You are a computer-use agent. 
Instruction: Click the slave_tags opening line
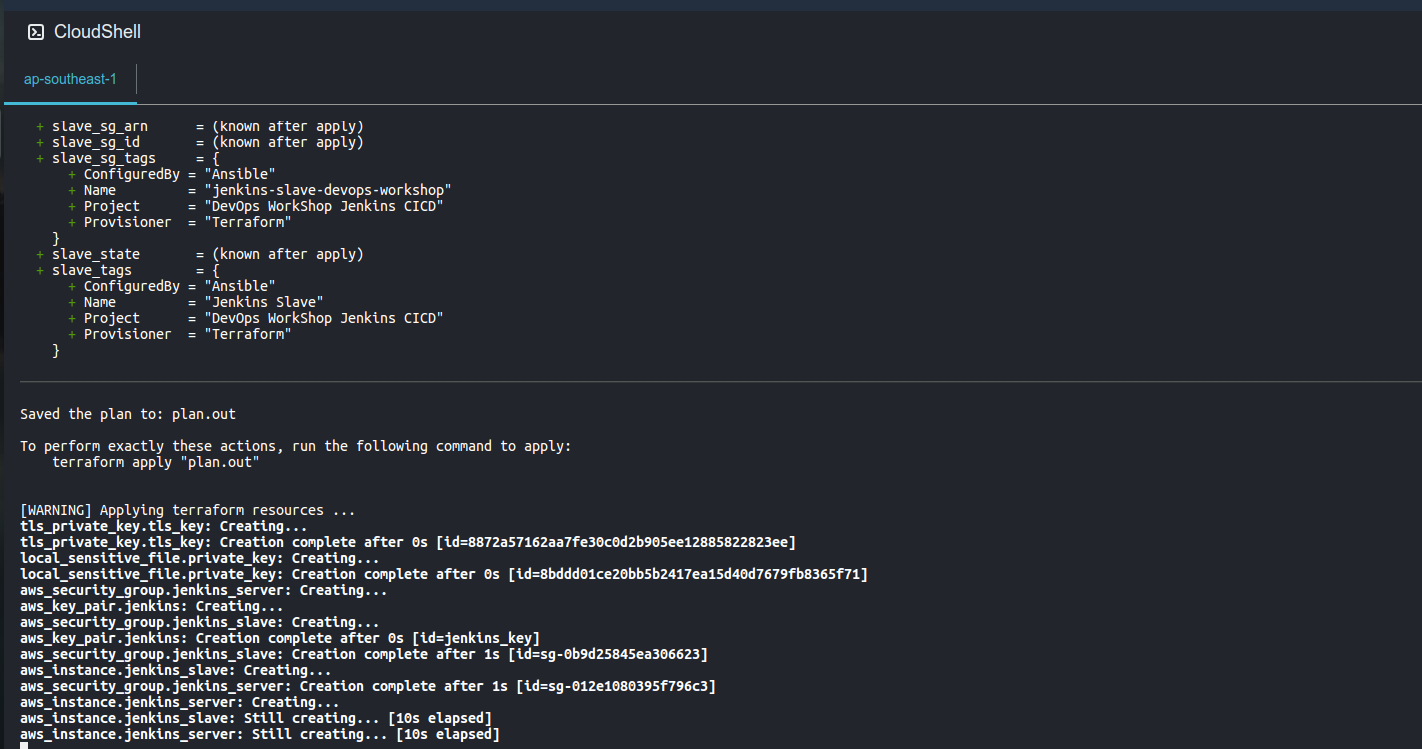coord(128,270)
